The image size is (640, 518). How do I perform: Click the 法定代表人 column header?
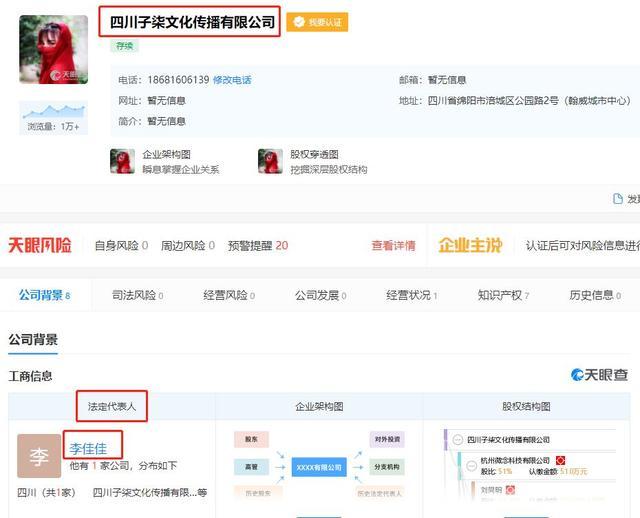click(112, 406)
